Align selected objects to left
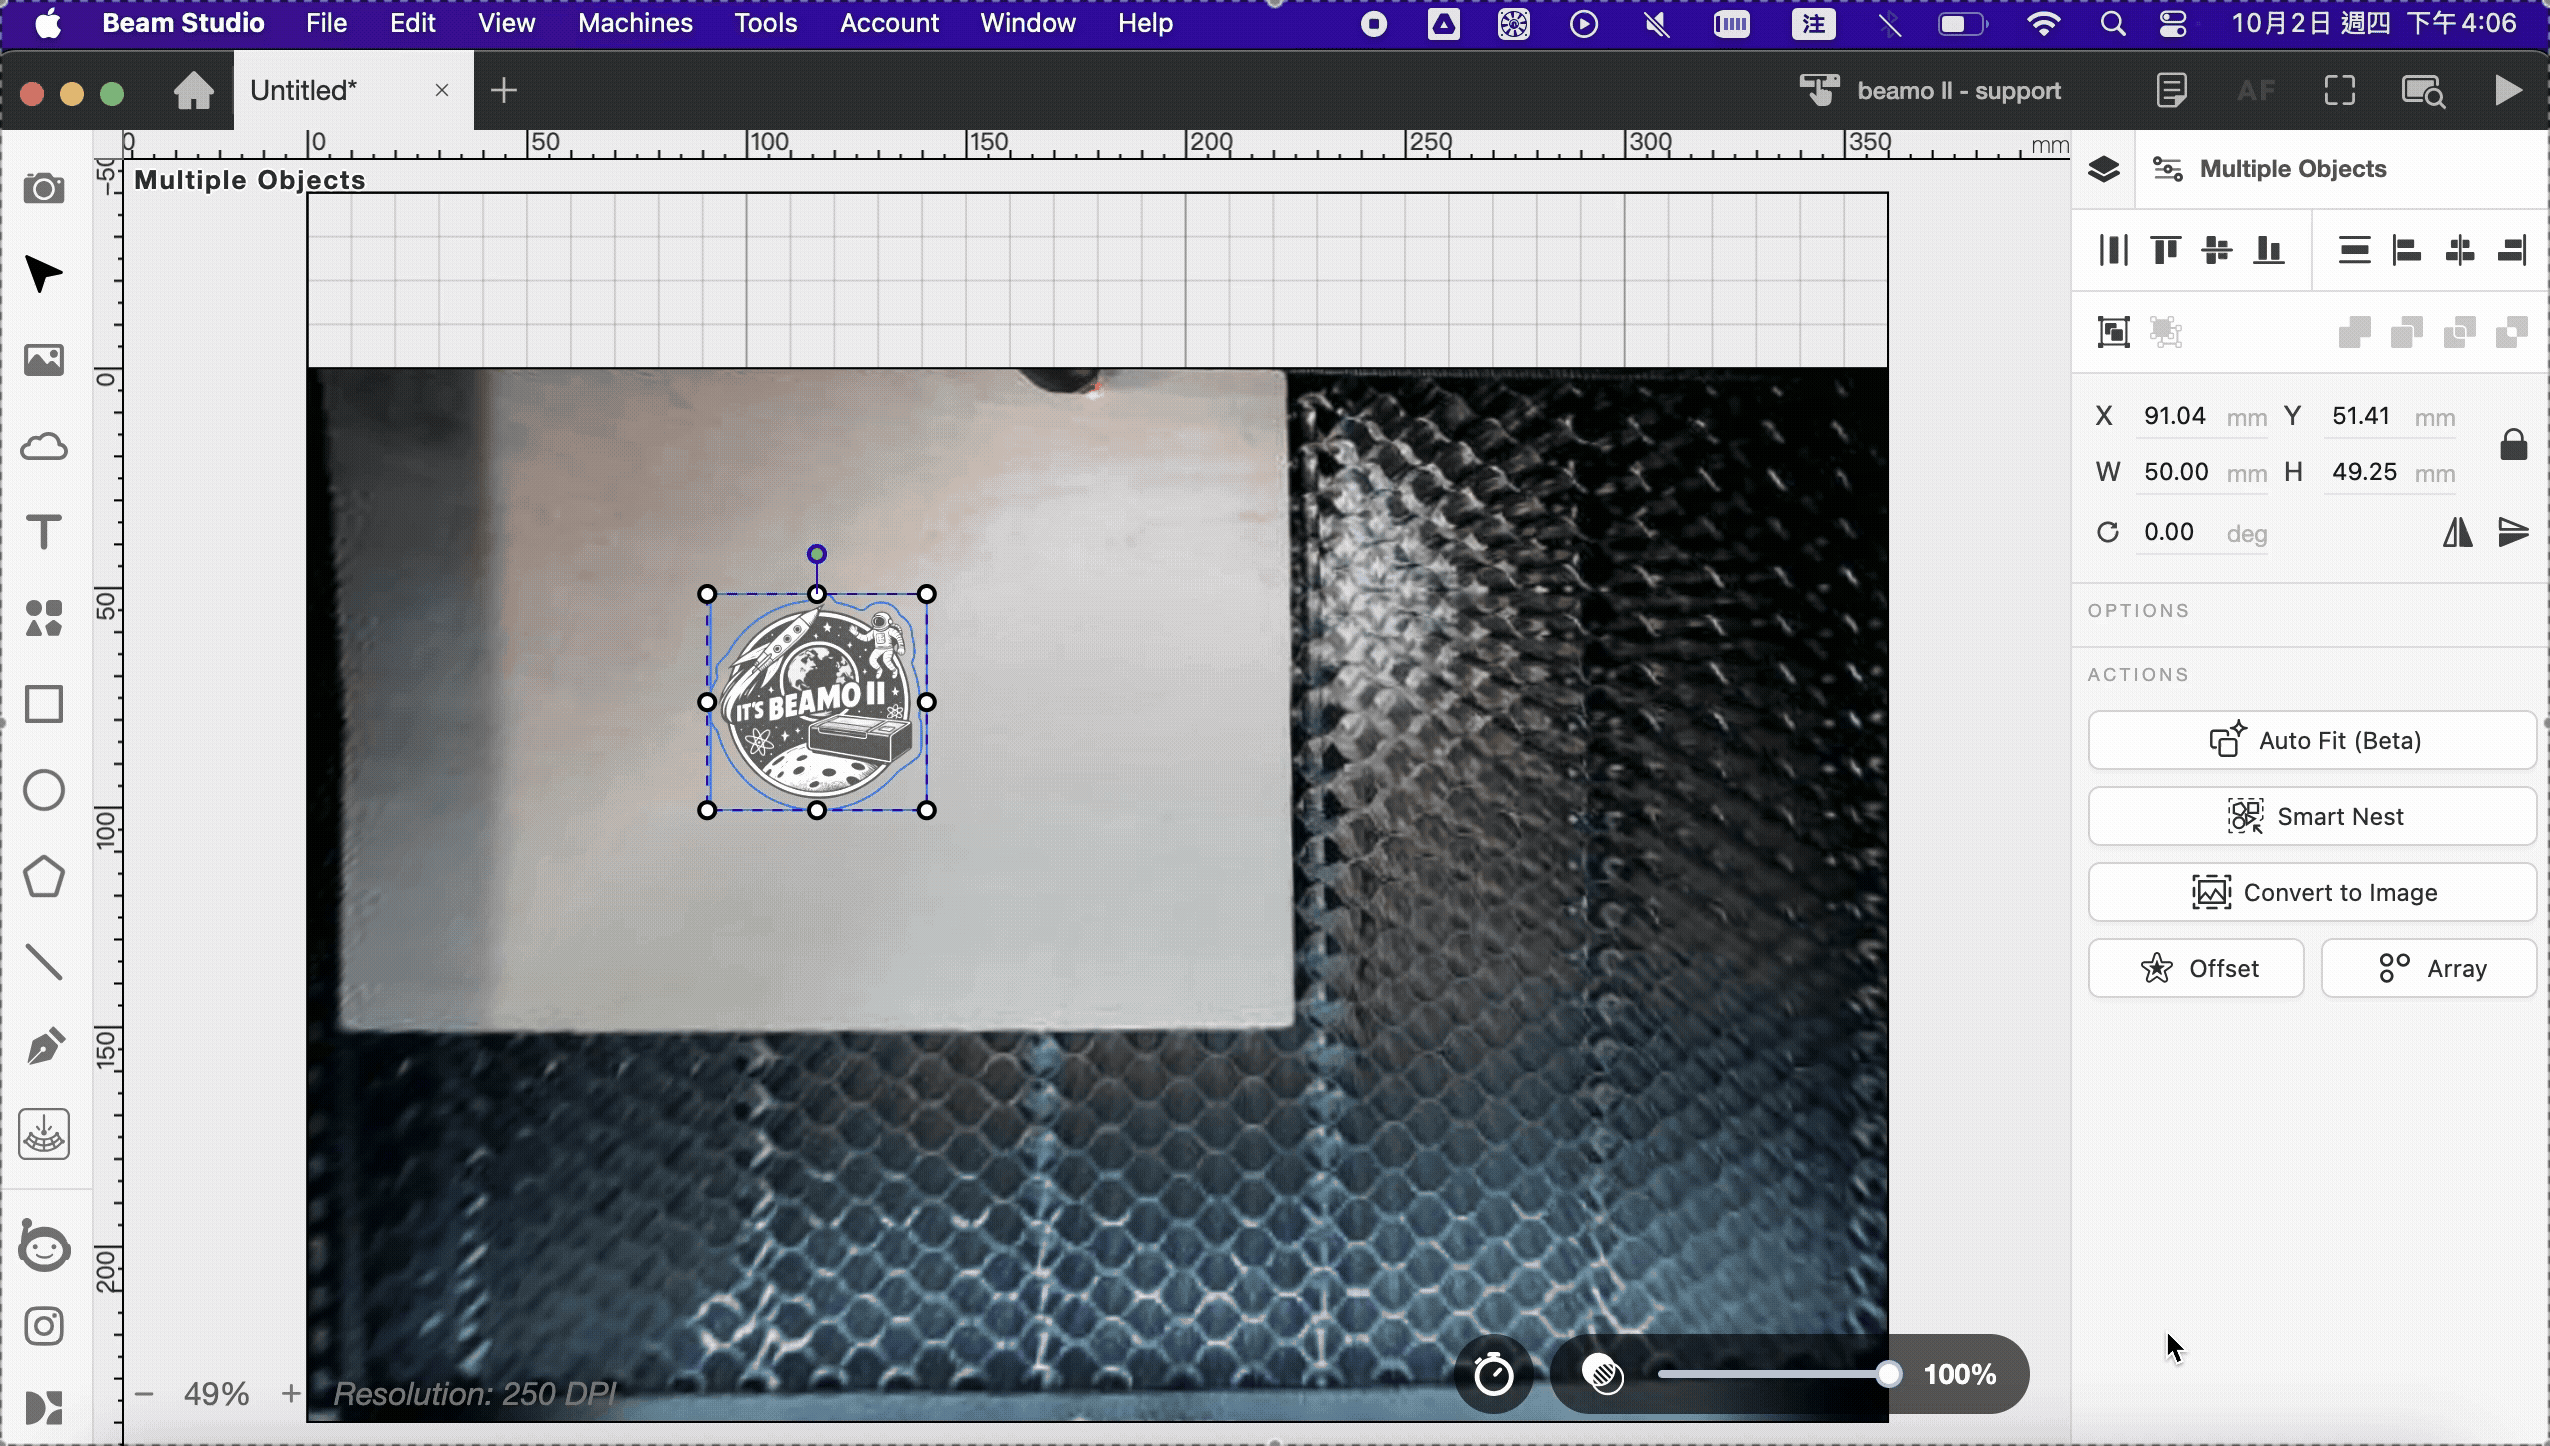 [2407, 250]
